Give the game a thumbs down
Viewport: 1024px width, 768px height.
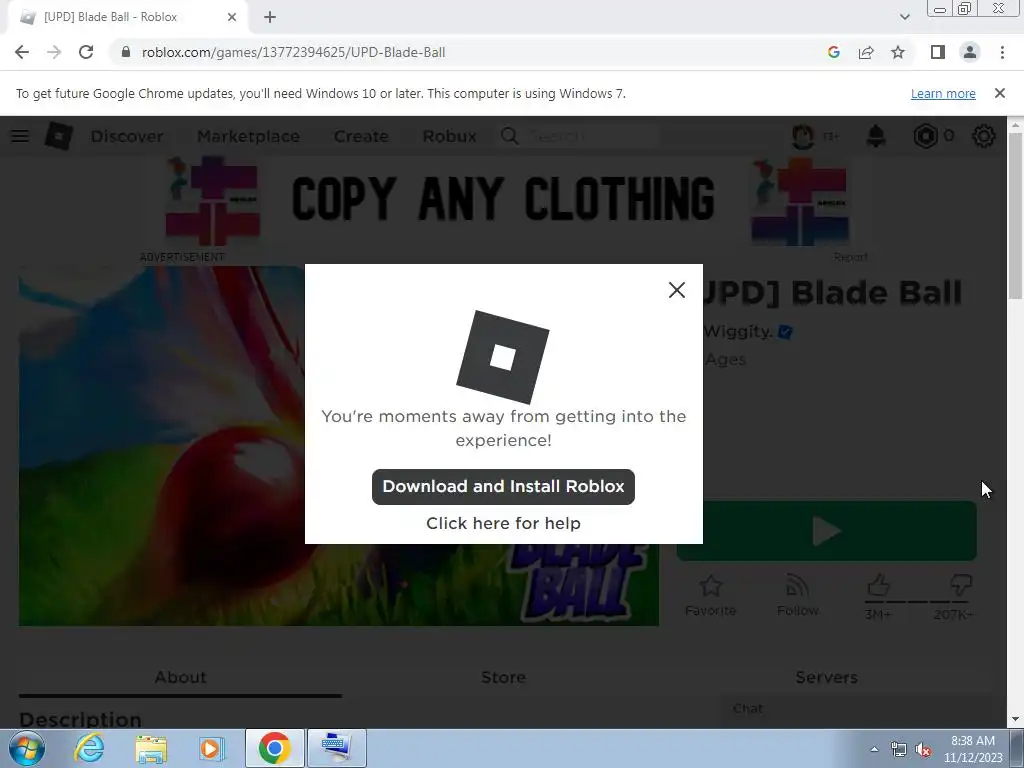(961, 585)
